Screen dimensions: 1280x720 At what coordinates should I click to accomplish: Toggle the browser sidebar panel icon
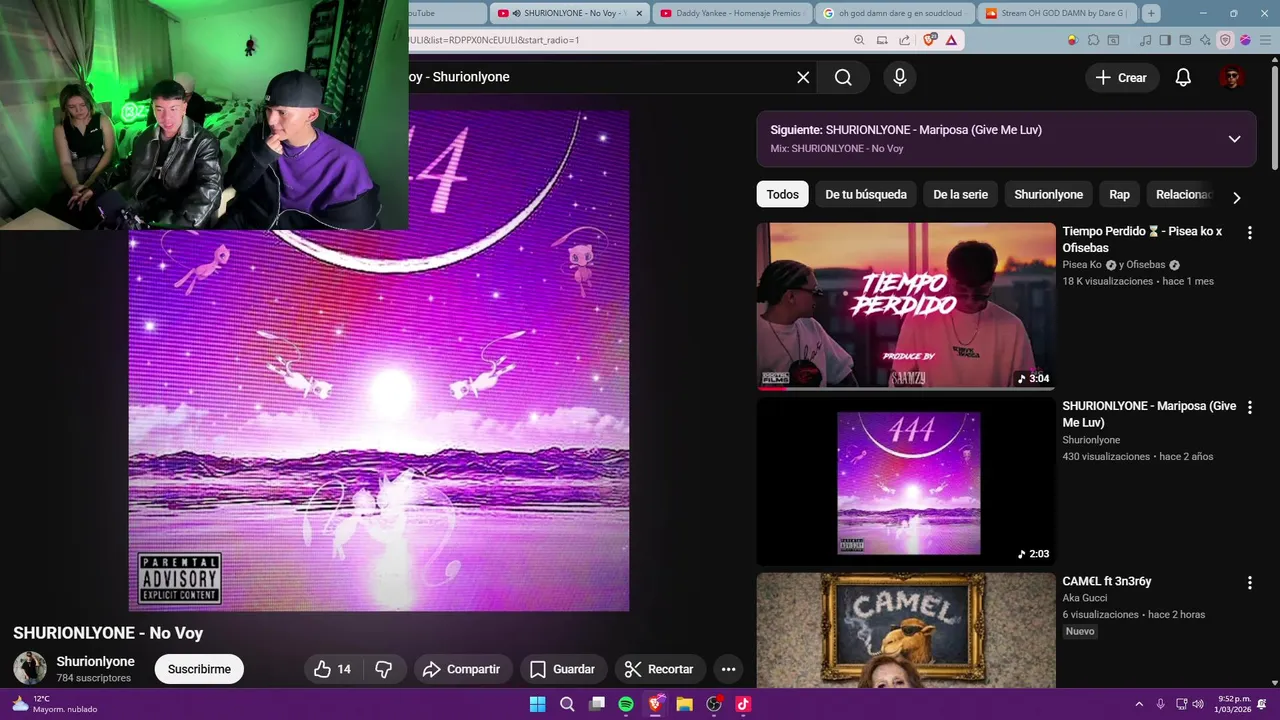[x=1166, y=40]
